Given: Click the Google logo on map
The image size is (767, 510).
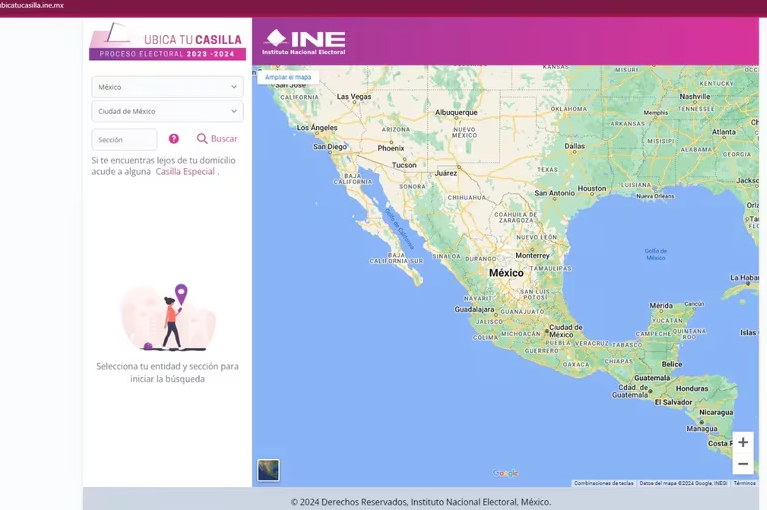Looking at the screenshot, I should pos(505,474).
